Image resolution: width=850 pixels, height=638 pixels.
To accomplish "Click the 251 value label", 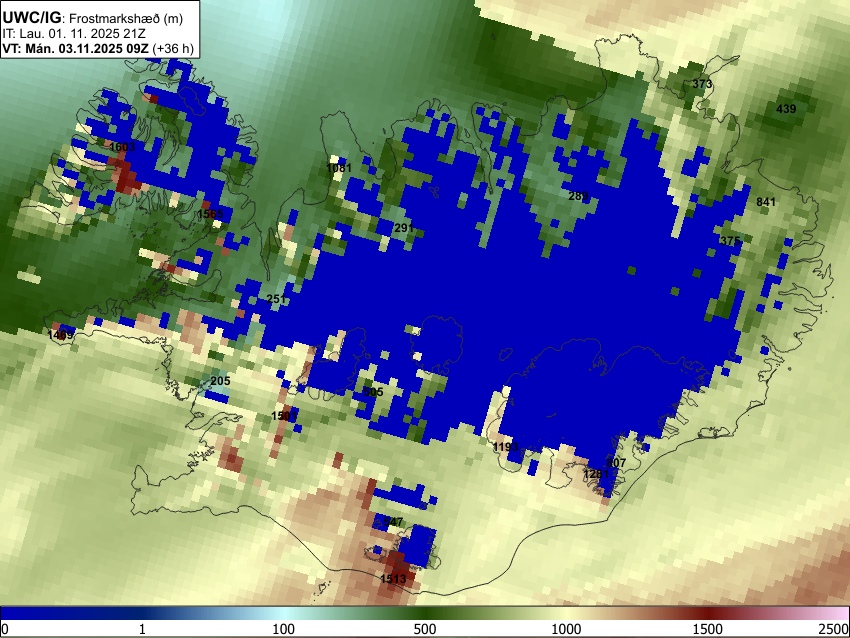I will pyautogui.click(x=276, y=299).
